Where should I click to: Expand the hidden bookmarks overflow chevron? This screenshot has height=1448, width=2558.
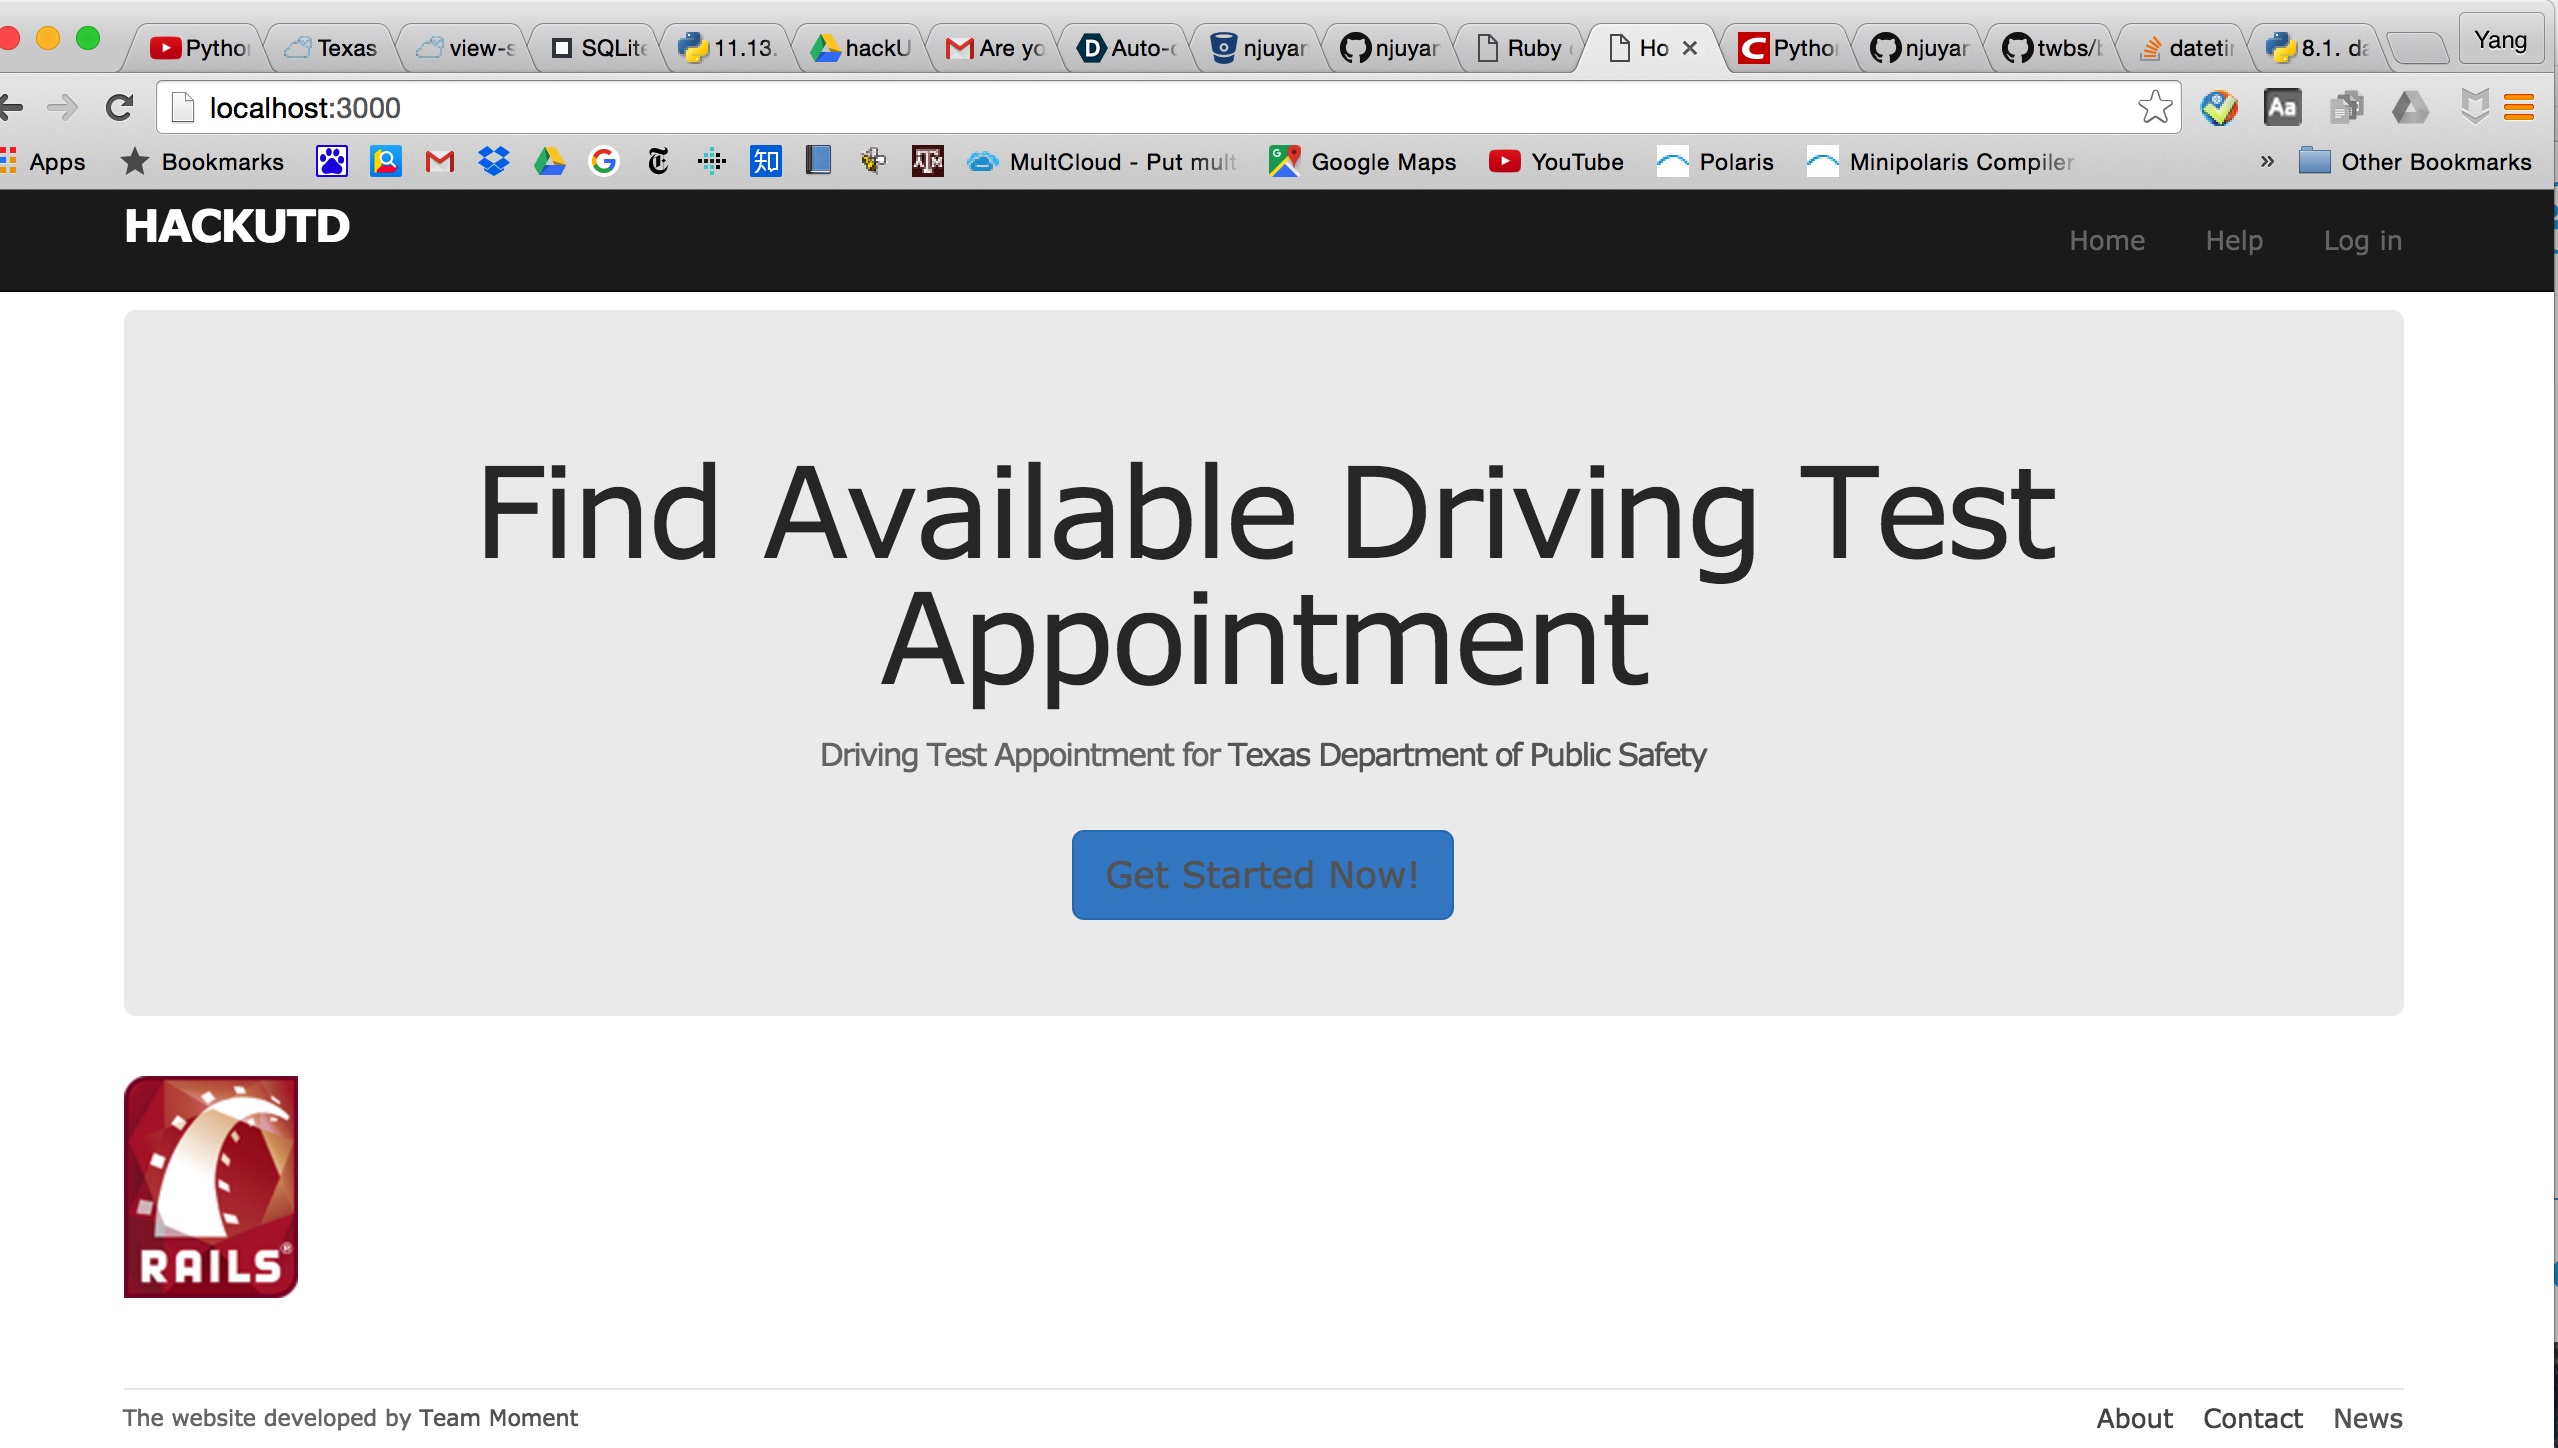(2267, 161)
